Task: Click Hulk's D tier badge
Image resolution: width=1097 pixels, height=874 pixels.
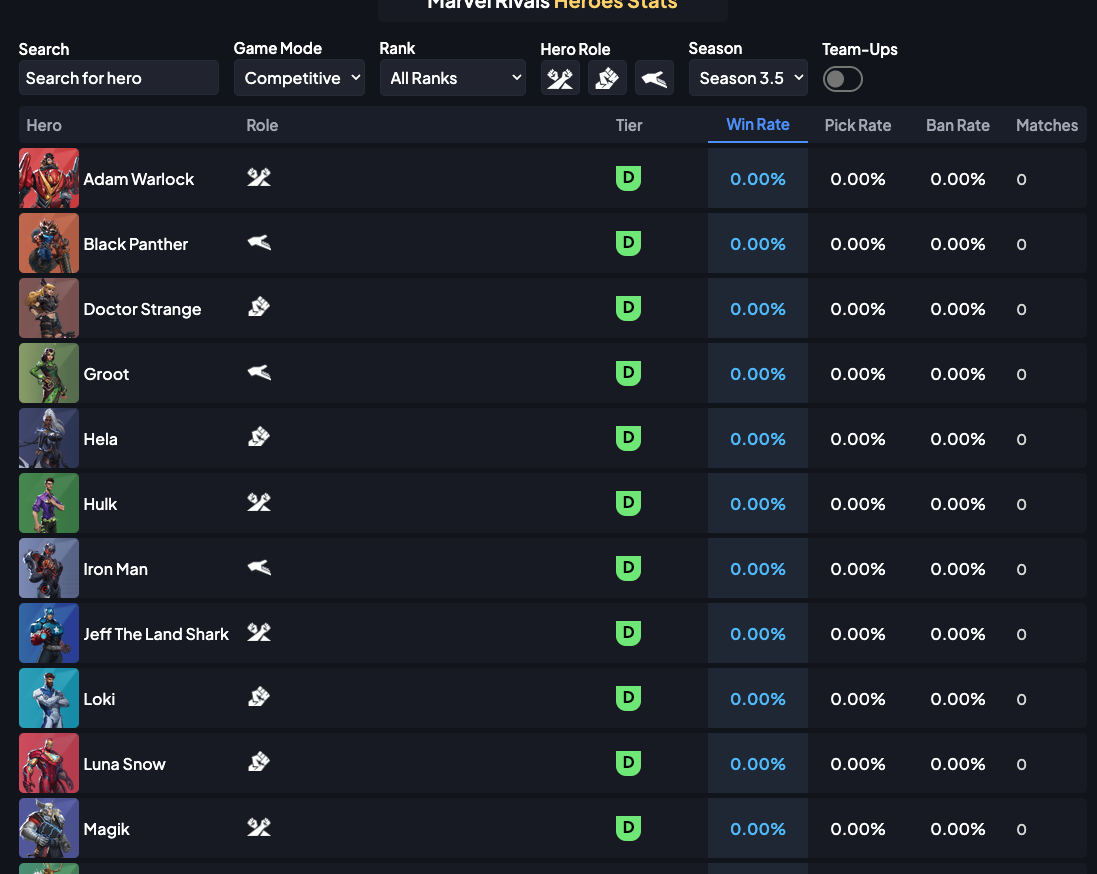Action: pos(628,503)
